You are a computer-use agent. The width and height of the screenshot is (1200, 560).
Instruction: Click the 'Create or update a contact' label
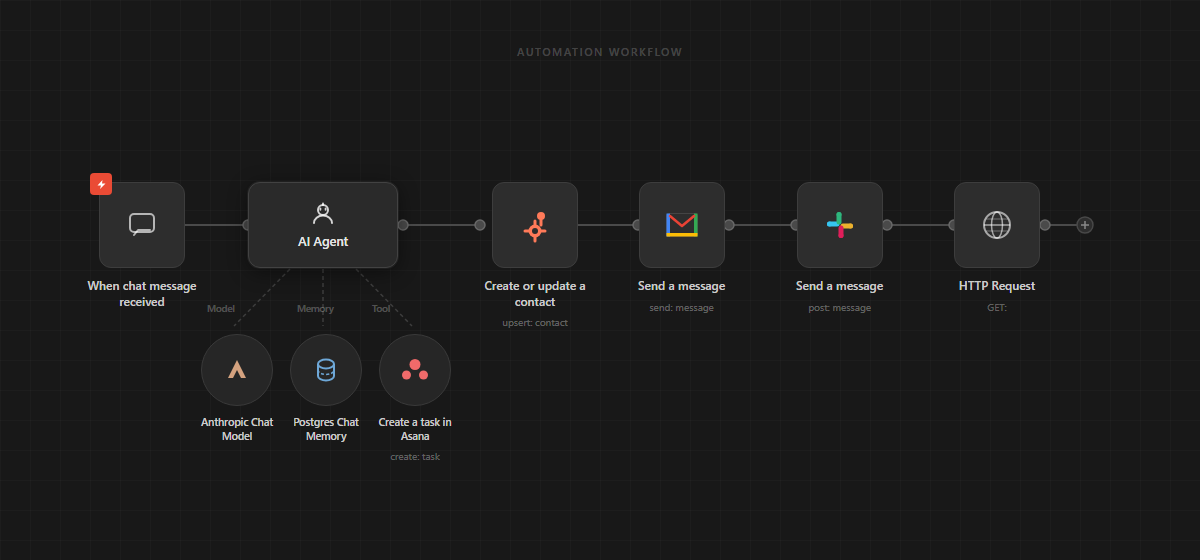535,294
